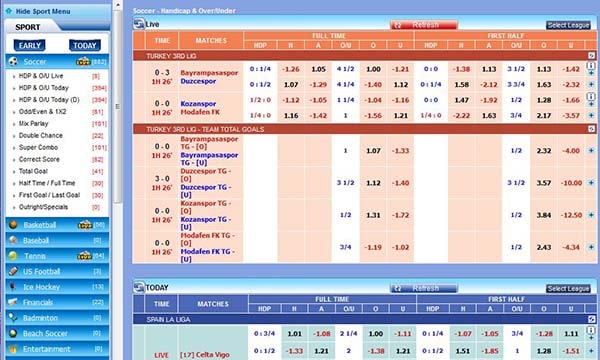Select the TODAY market tab

tap(85, 46)
